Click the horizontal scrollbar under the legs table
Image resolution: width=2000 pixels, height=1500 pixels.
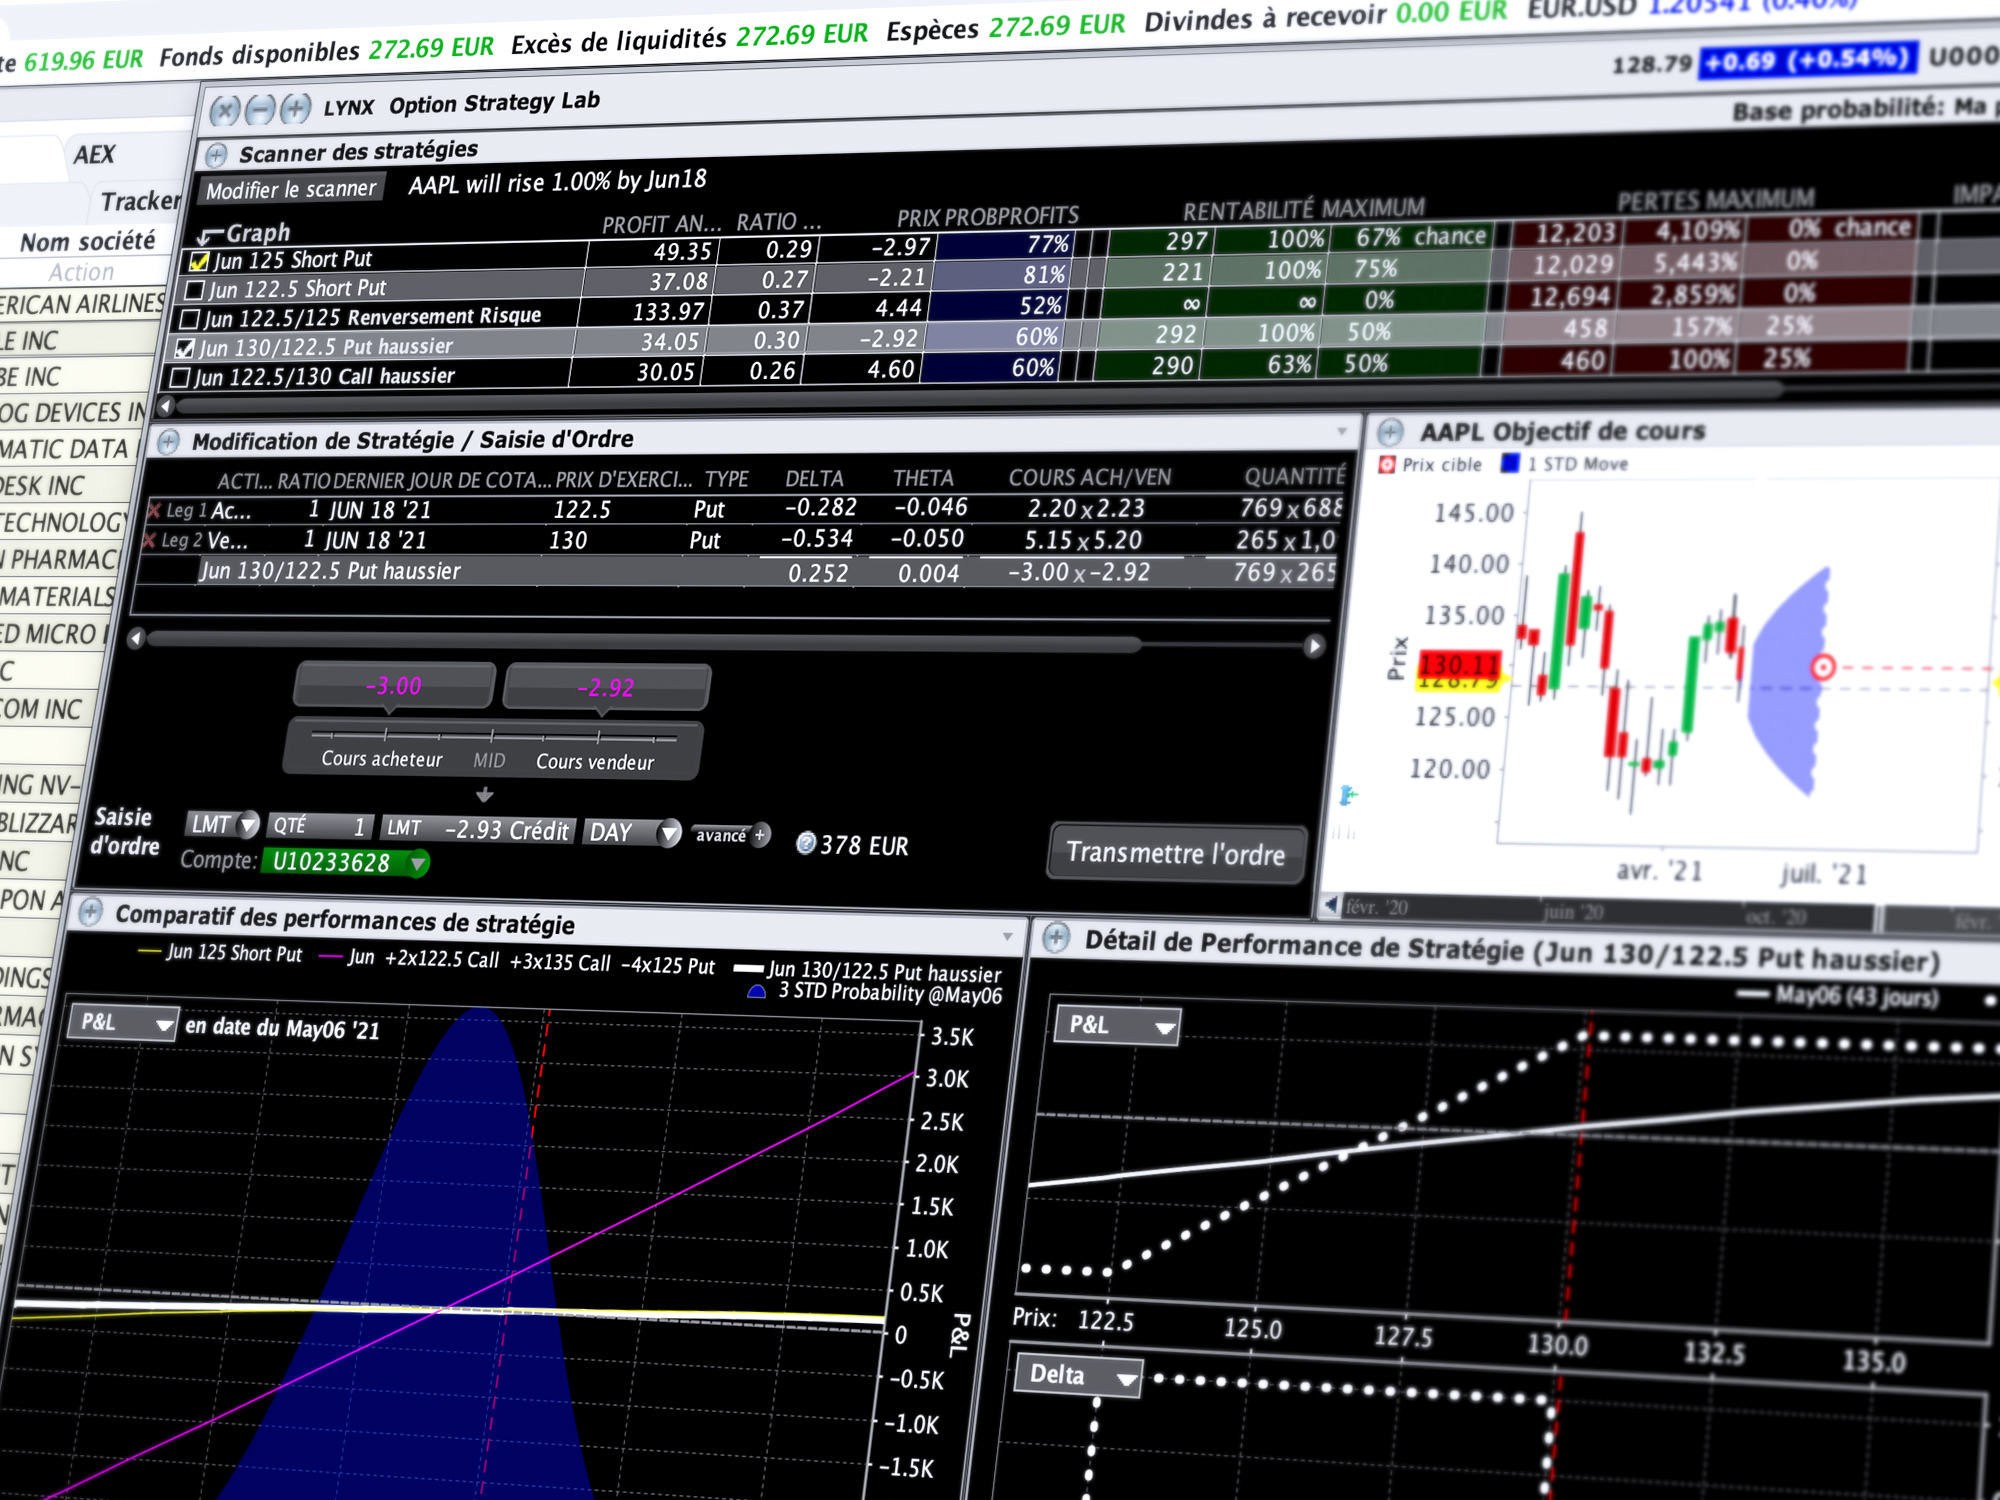coord(645,643)
